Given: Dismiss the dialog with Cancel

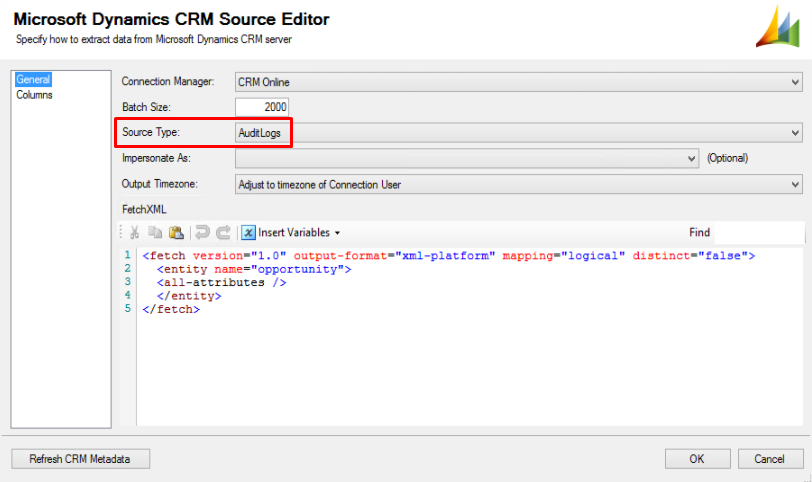Looking at the screenshot, I should [770, 459].
